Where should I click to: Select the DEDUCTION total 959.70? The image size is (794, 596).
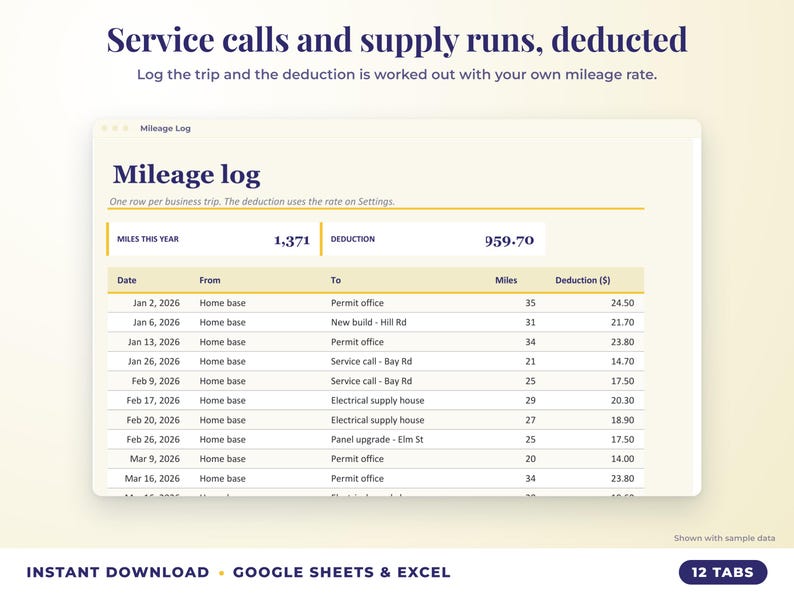[509, 240]
